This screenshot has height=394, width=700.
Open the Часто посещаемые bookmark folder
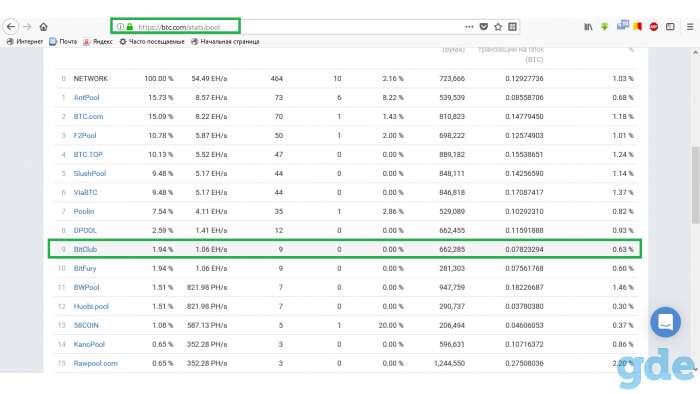[x=152, y=41]
